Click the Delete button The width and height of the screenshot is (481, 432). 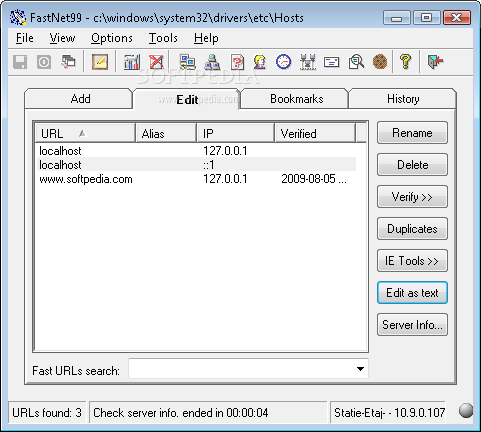(x=412, y=165)
